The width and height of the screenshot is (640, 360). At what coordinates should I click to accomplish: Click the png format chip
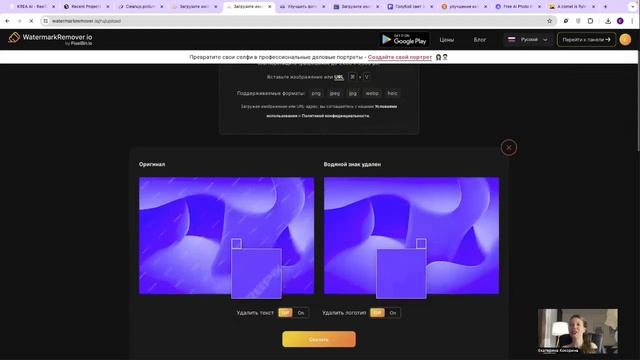(316, 93)
